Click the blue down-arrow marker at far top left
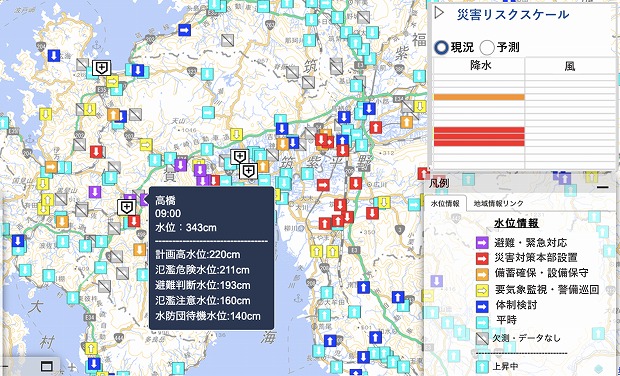 click(54, 56)
